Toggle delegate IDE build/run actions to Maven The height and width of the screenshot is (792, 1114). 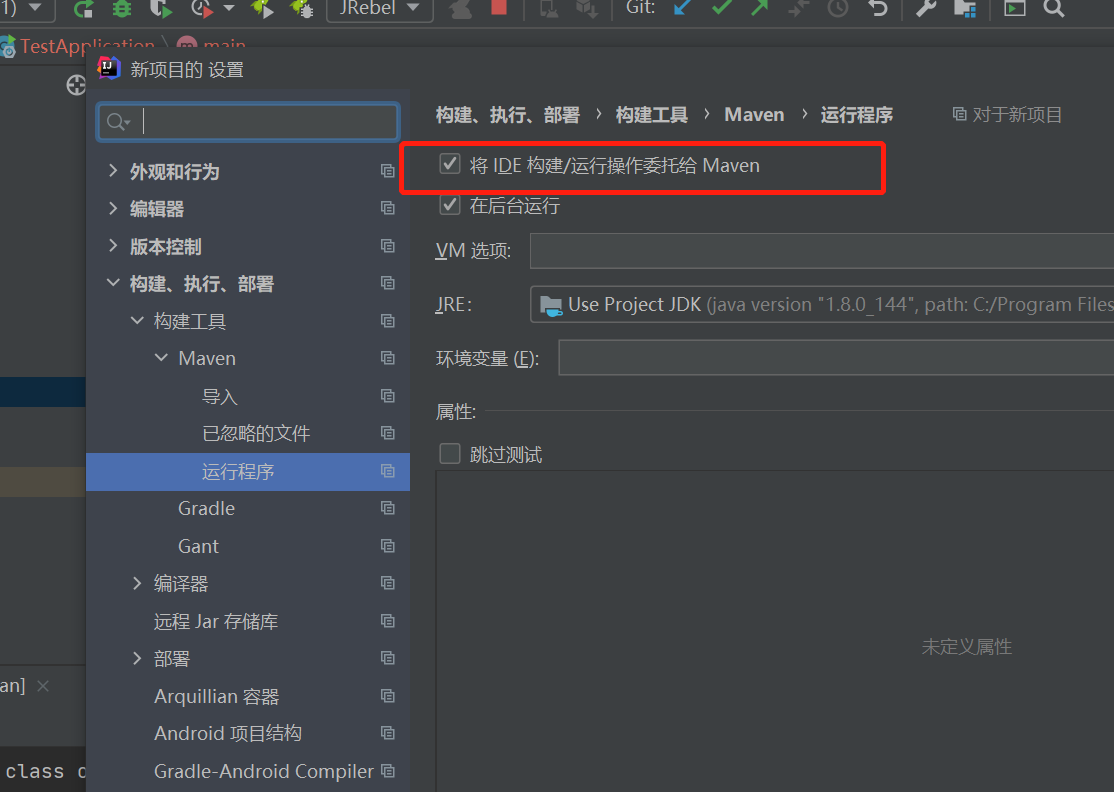point(450,165)
